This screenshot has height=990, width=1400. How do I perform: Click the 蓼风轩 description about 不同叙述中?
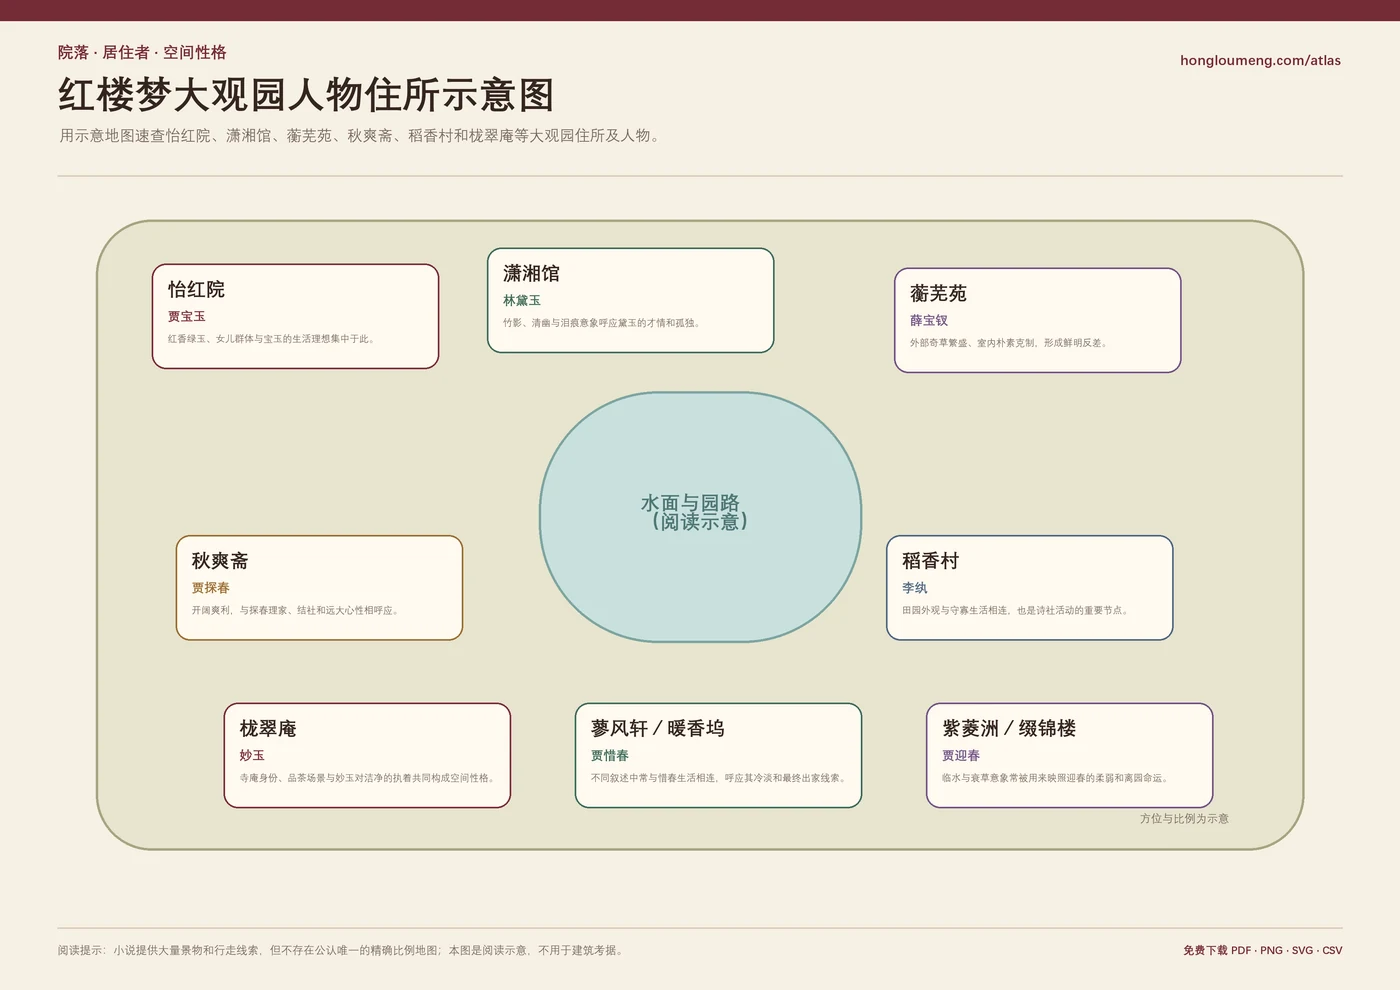(719, 778)
